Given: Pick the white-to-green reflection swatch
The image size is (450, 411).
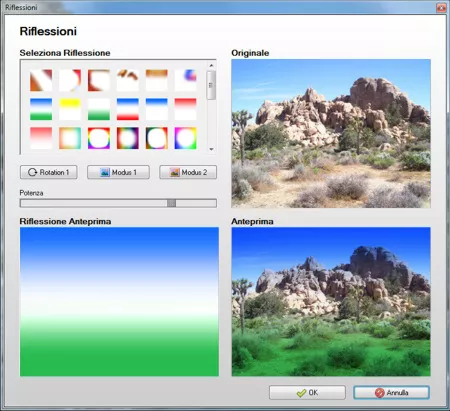Looking at the screenshot, I should 99,109.
